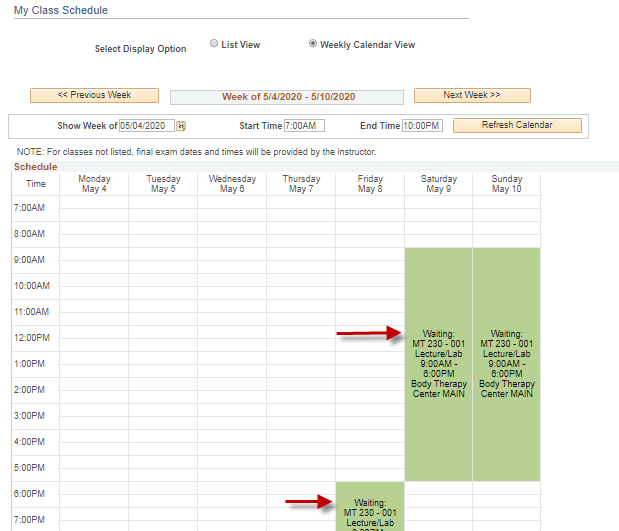Open Saturday's MT 230 class block
Image resolution: width=619 pixels, height=531 pixels.
click(439, 364)
